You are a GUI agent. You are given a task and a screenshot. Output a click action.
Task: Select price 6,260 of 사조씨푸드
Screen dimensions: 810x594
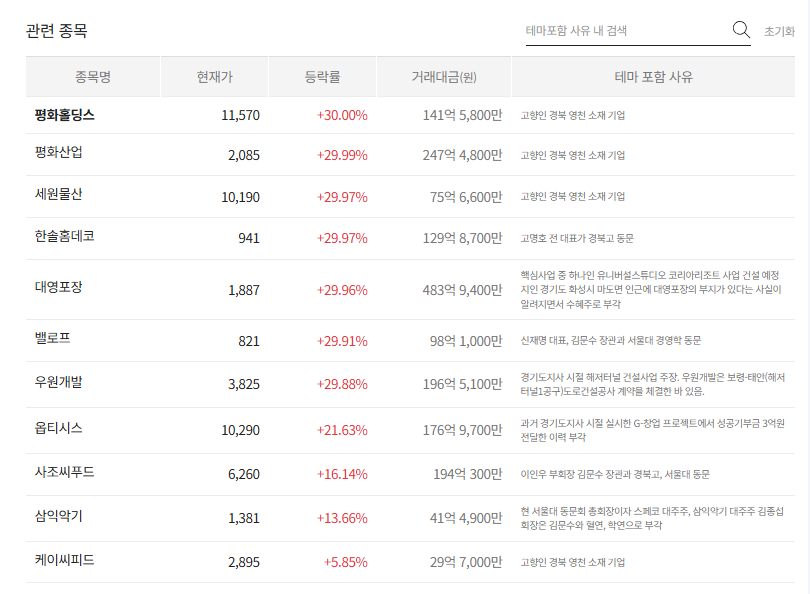pyautogui.click(x=244, y=474)
